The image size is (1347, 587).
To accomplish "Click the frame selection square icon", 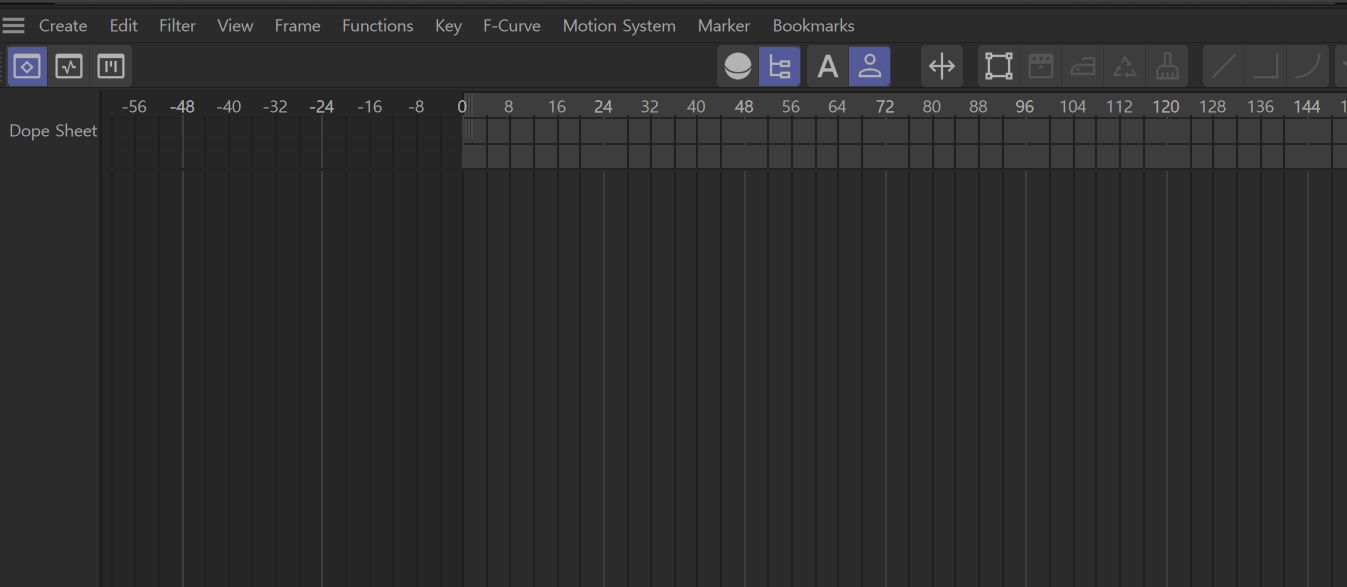I will coord(998,67).
